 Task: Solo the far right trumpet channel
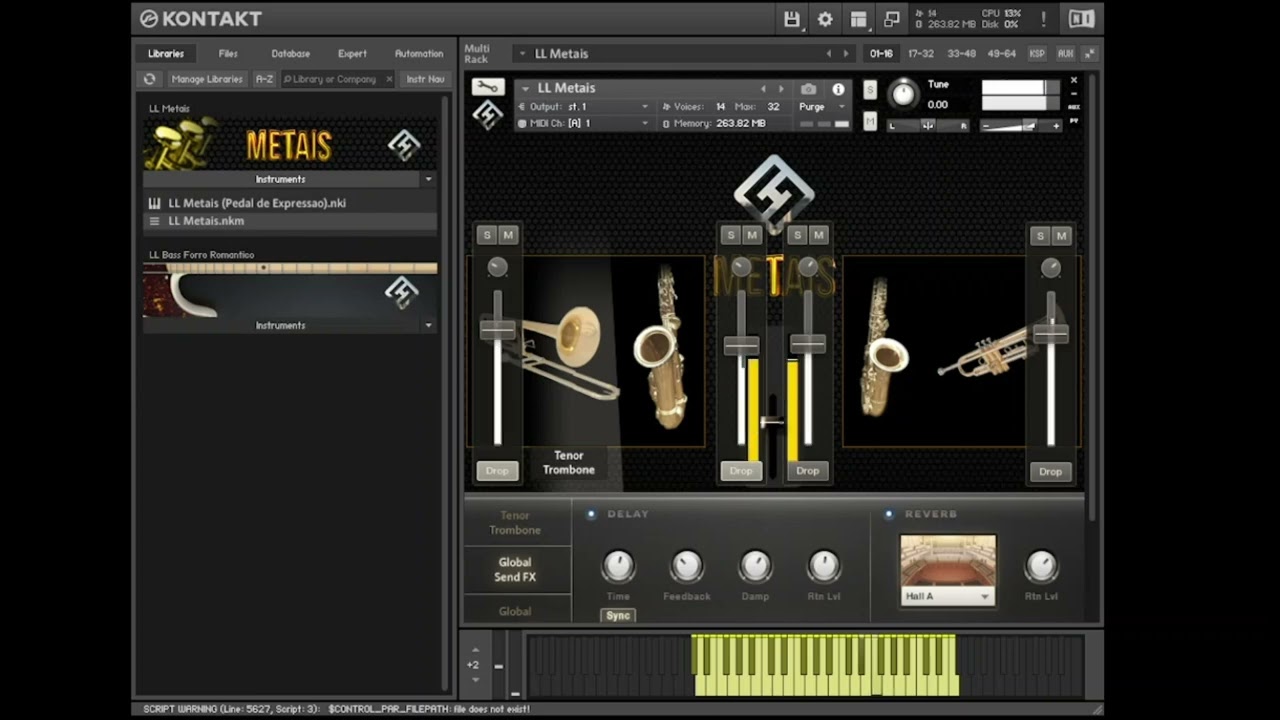tap(1040, 236)
